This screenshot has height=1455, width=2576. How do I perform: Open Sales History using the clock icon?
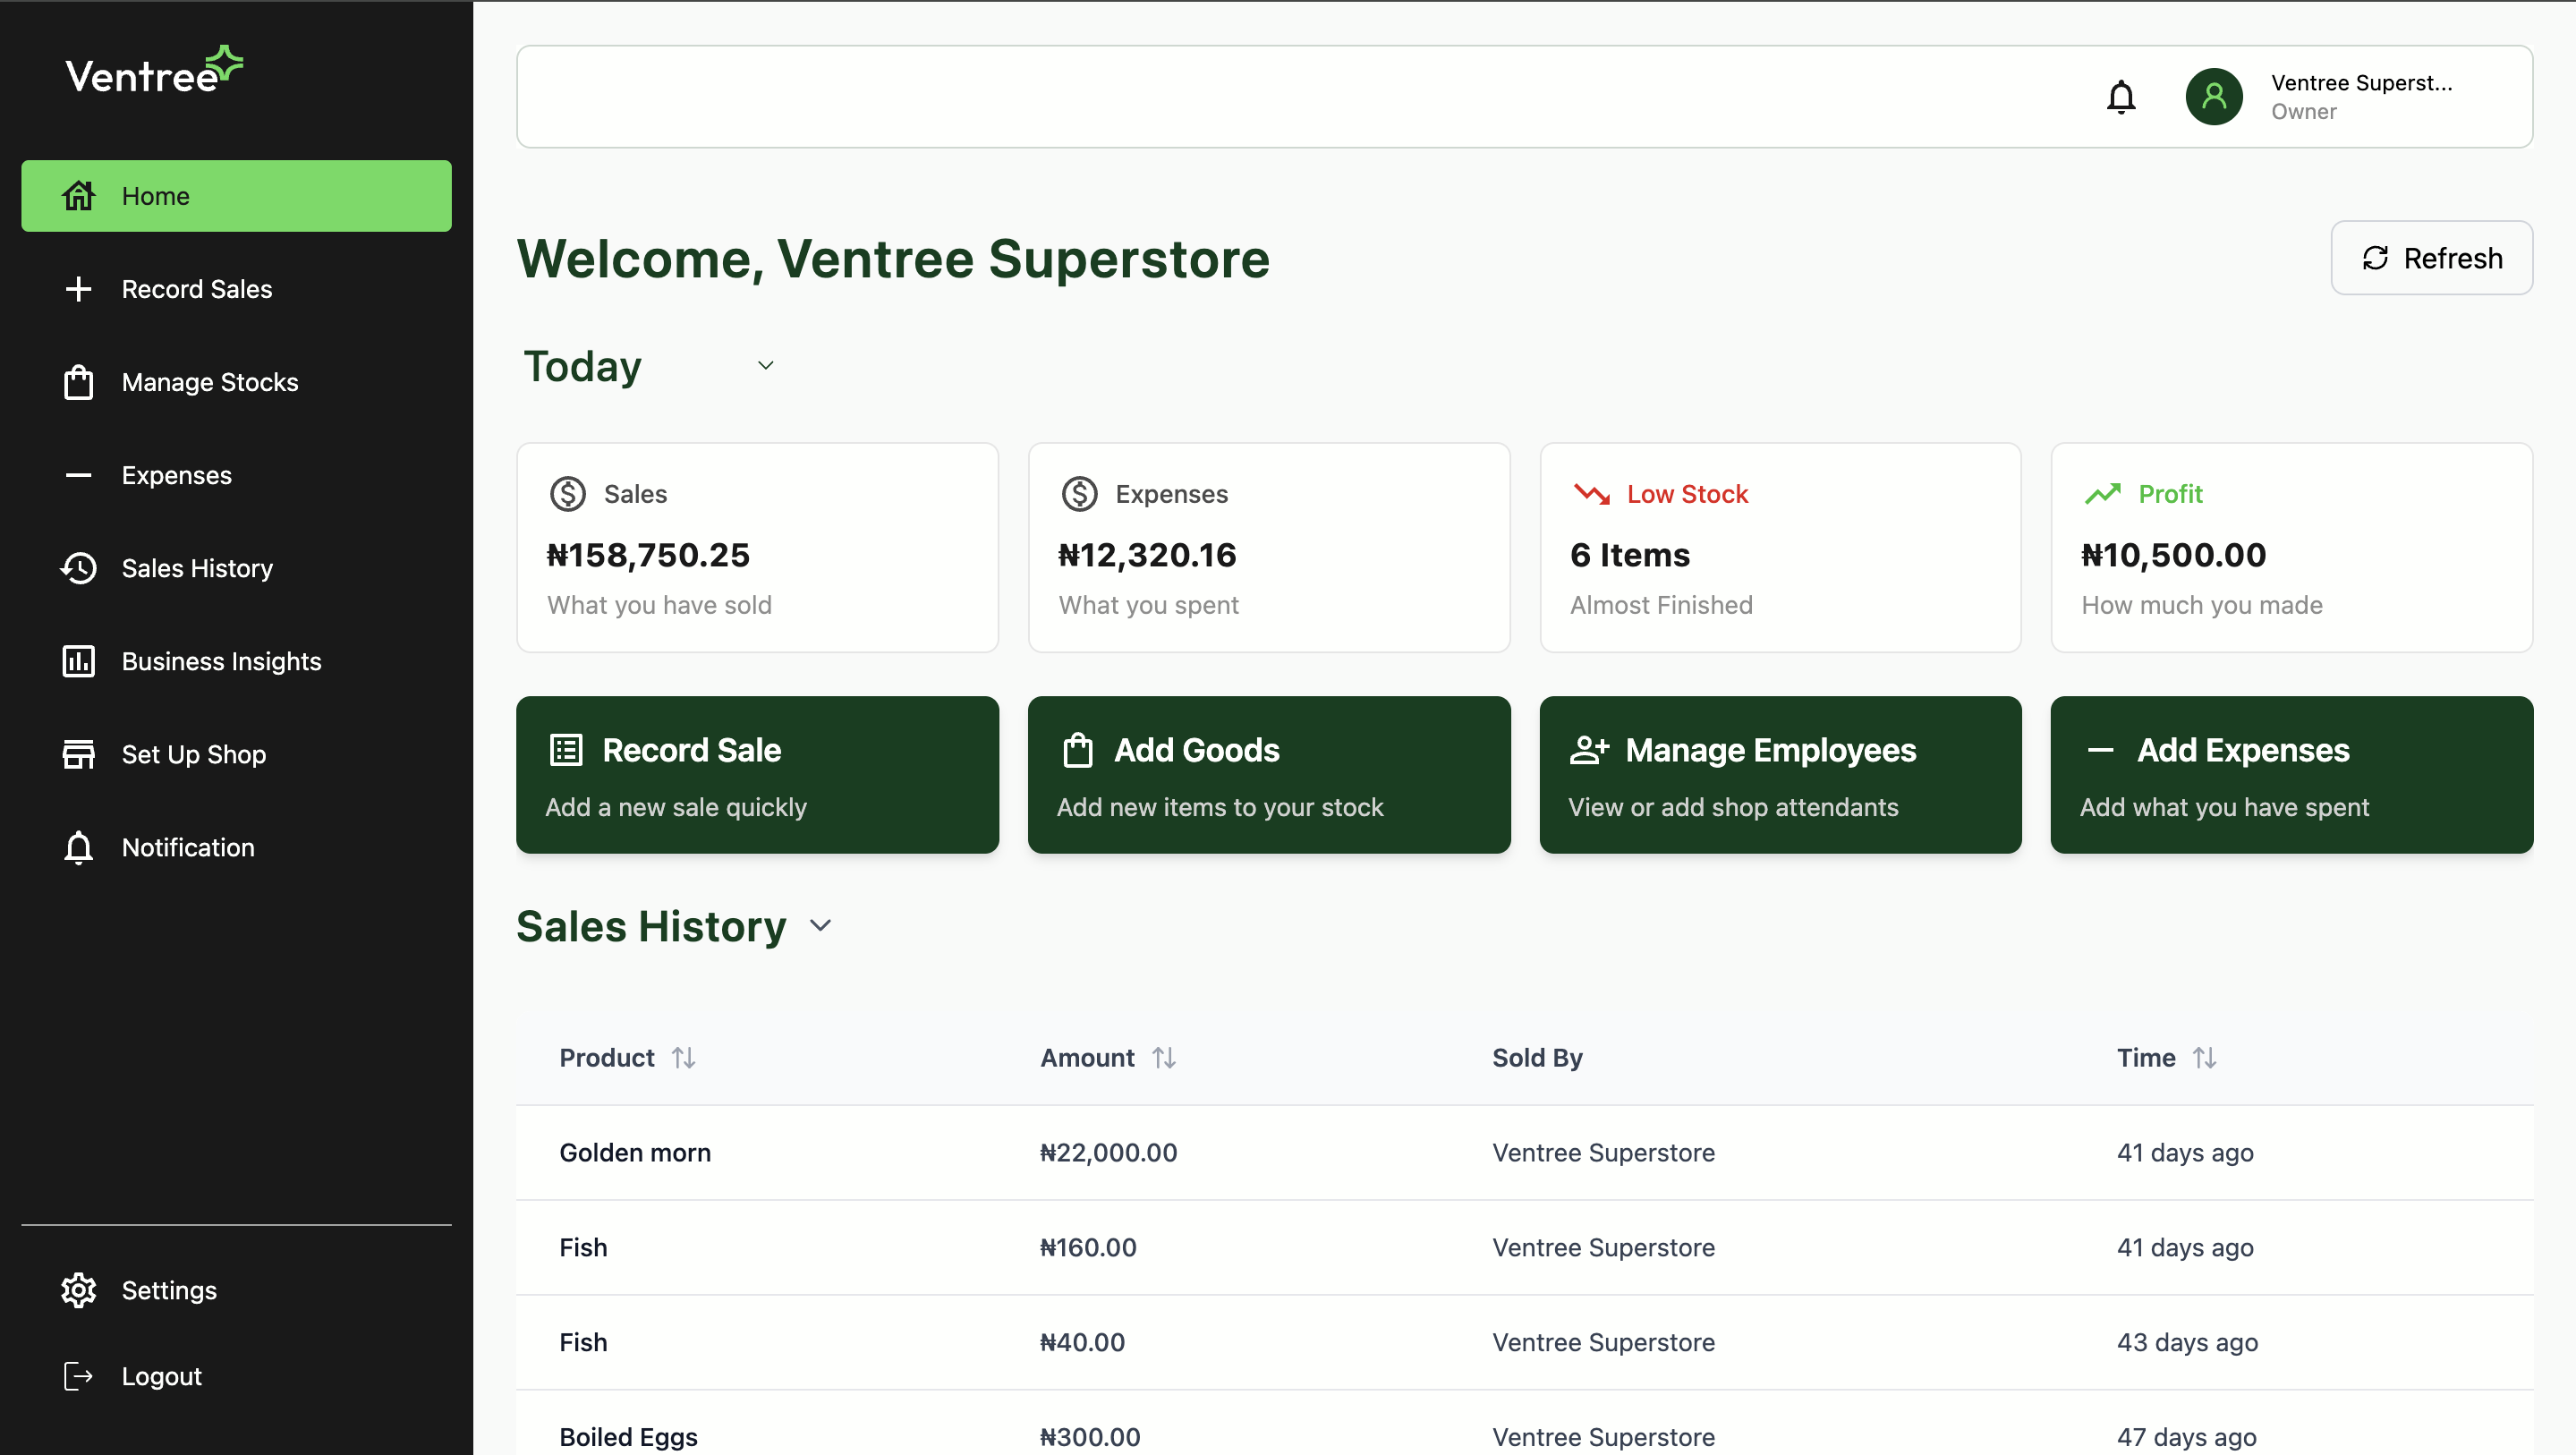[78, 567]
